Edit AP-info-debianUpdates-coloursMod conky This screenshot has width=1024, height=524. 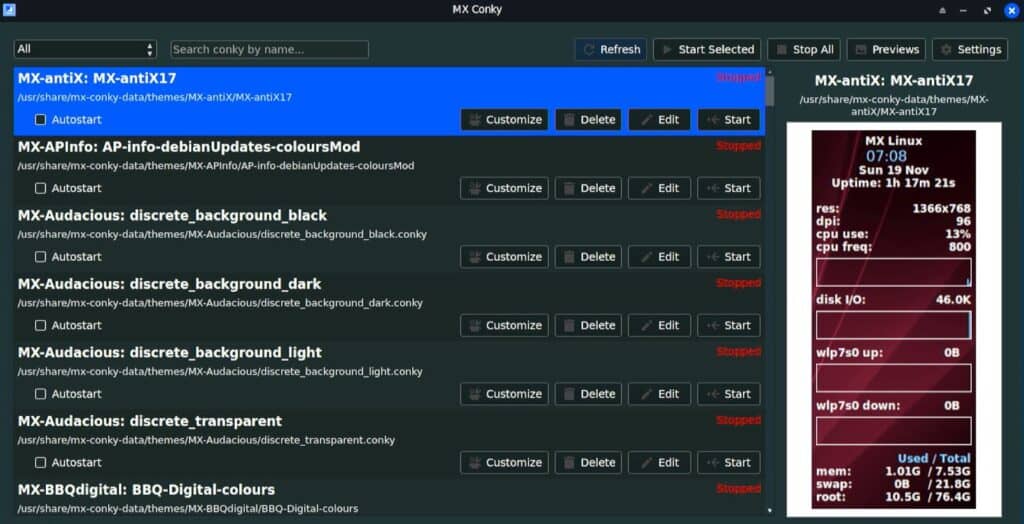tap(660, 188)
